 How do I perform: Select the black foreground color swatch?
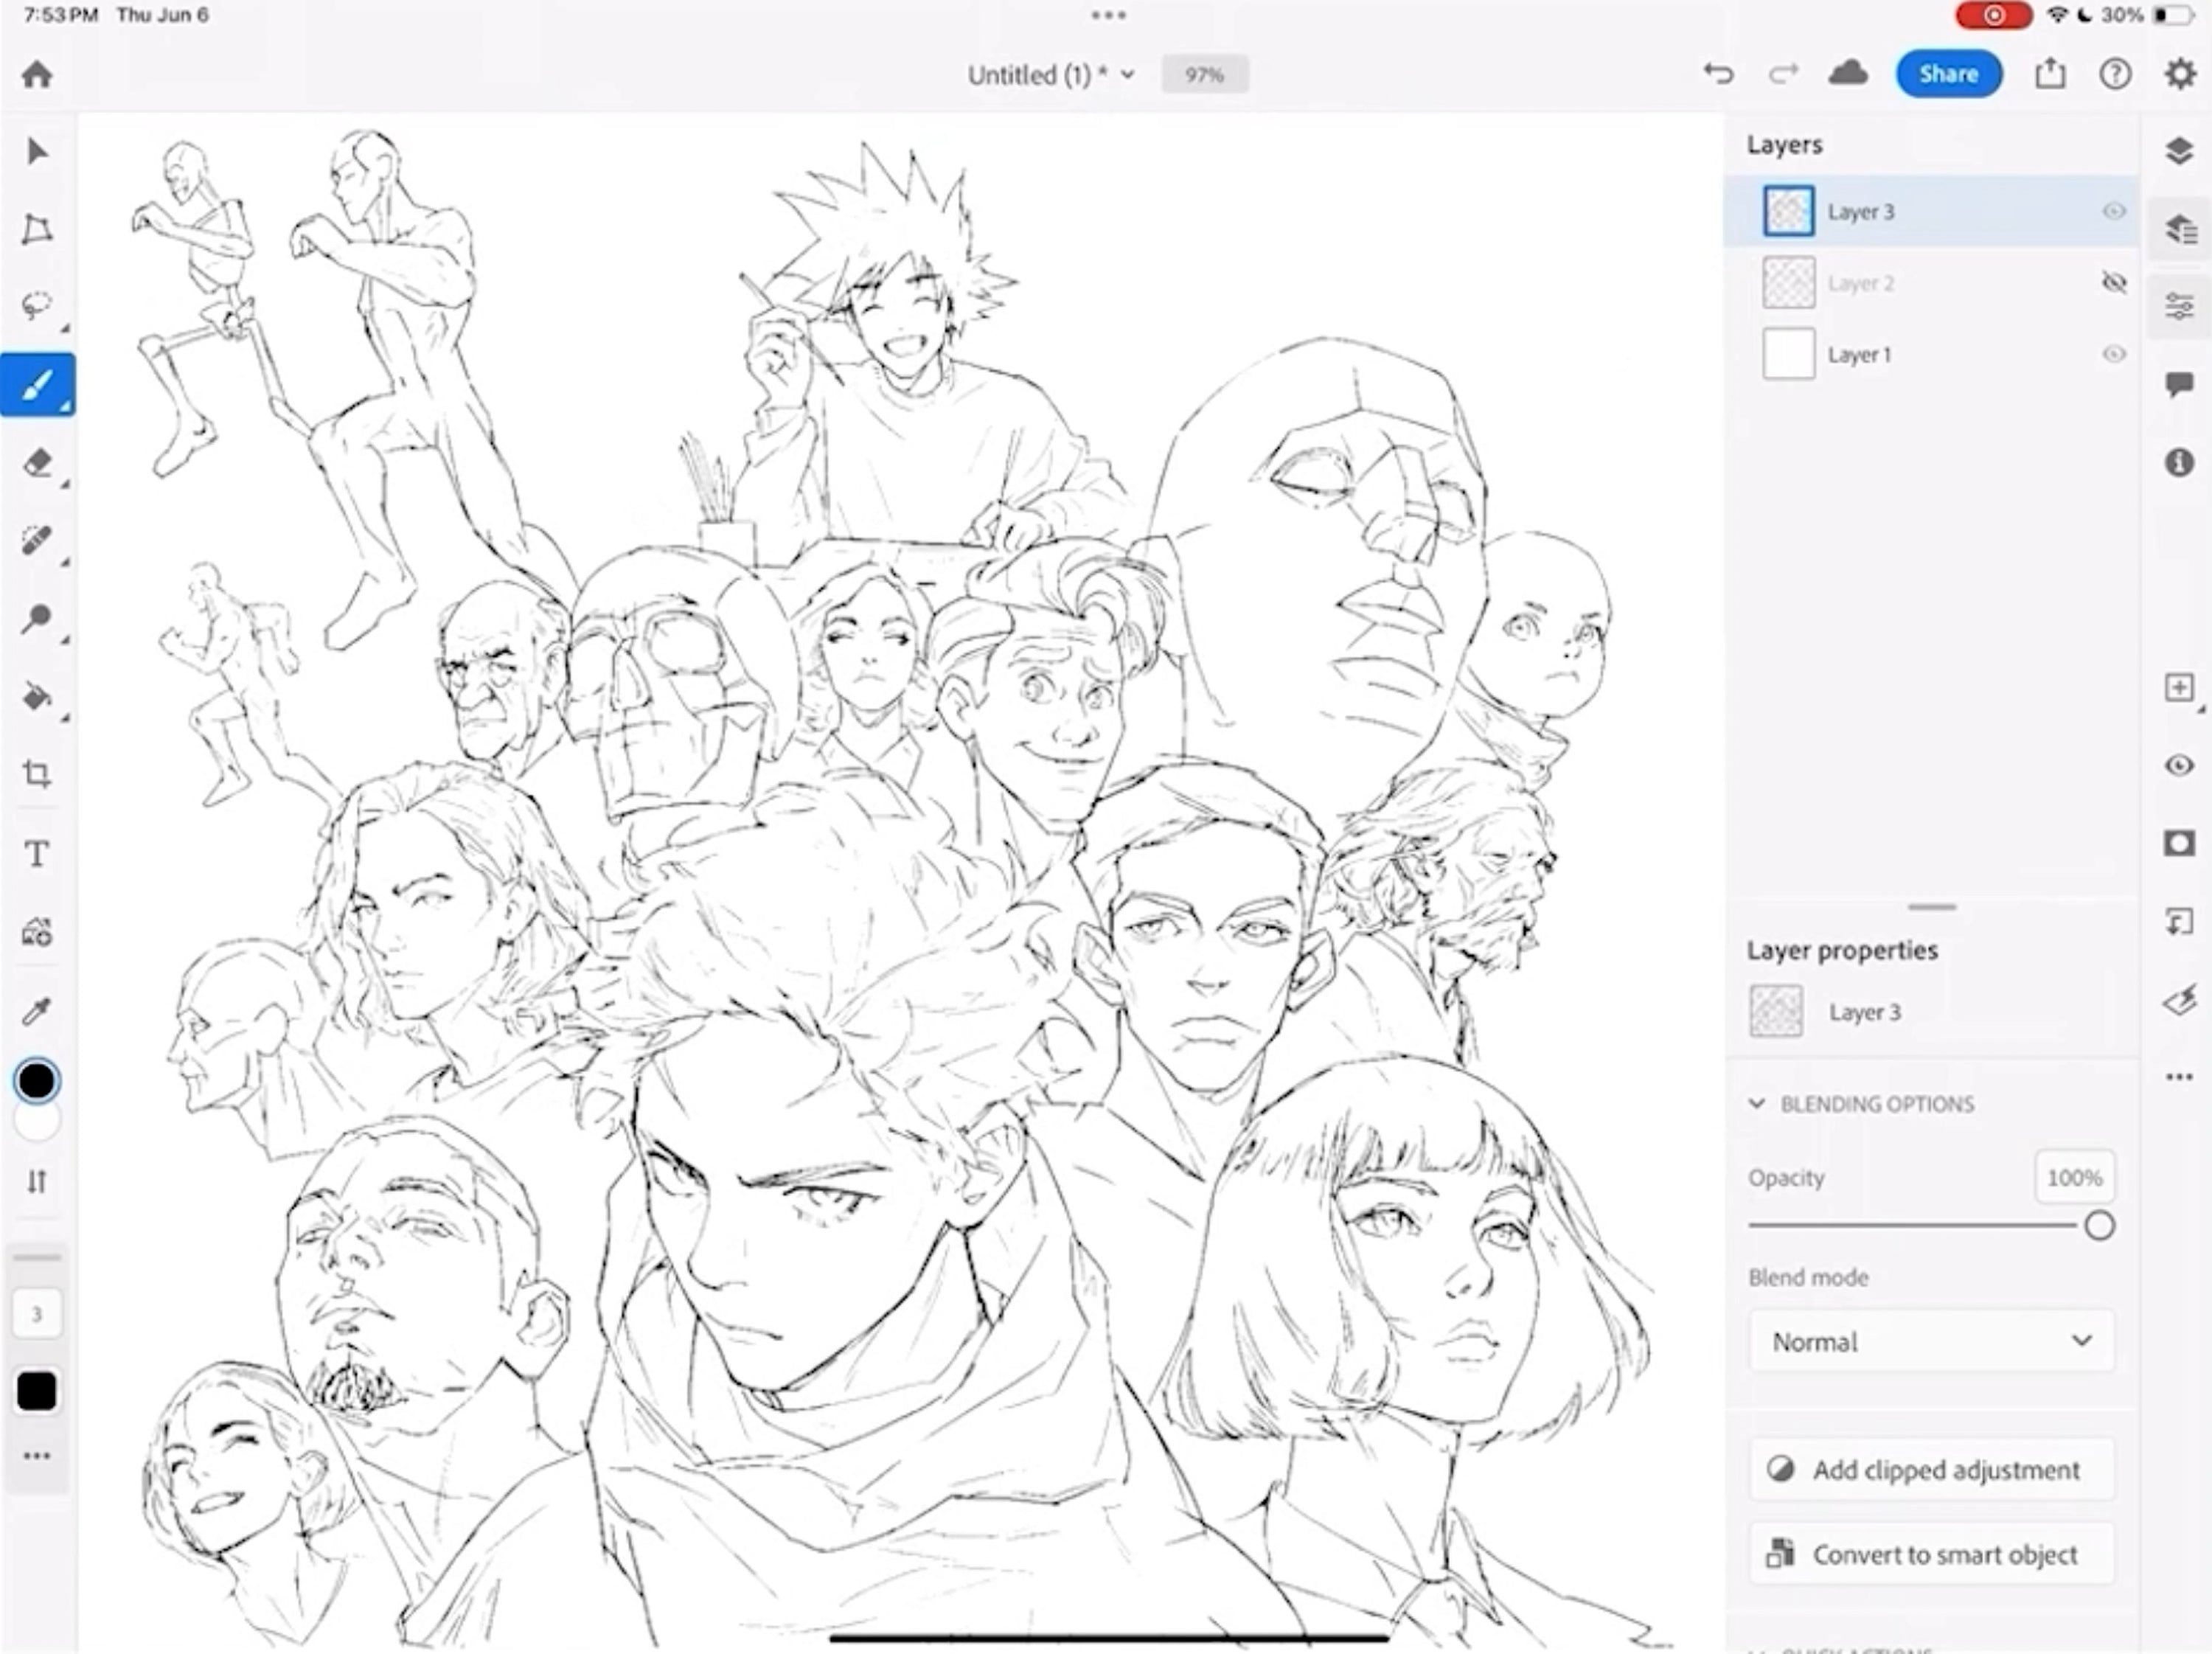pos(37,1080)
